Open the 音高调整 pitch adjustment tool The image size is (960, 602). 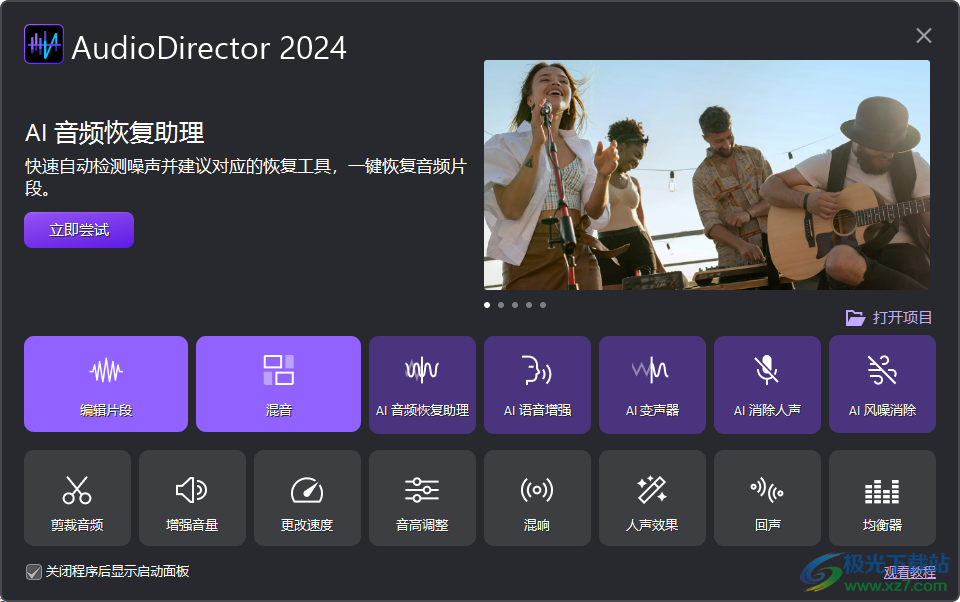click(422, 497)
